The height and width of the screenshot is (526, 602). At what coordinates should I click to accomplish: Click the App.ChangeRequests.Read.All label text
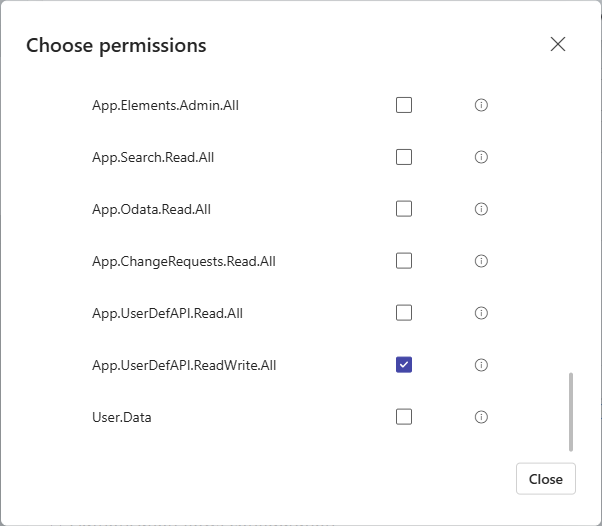tap(184, 261)
